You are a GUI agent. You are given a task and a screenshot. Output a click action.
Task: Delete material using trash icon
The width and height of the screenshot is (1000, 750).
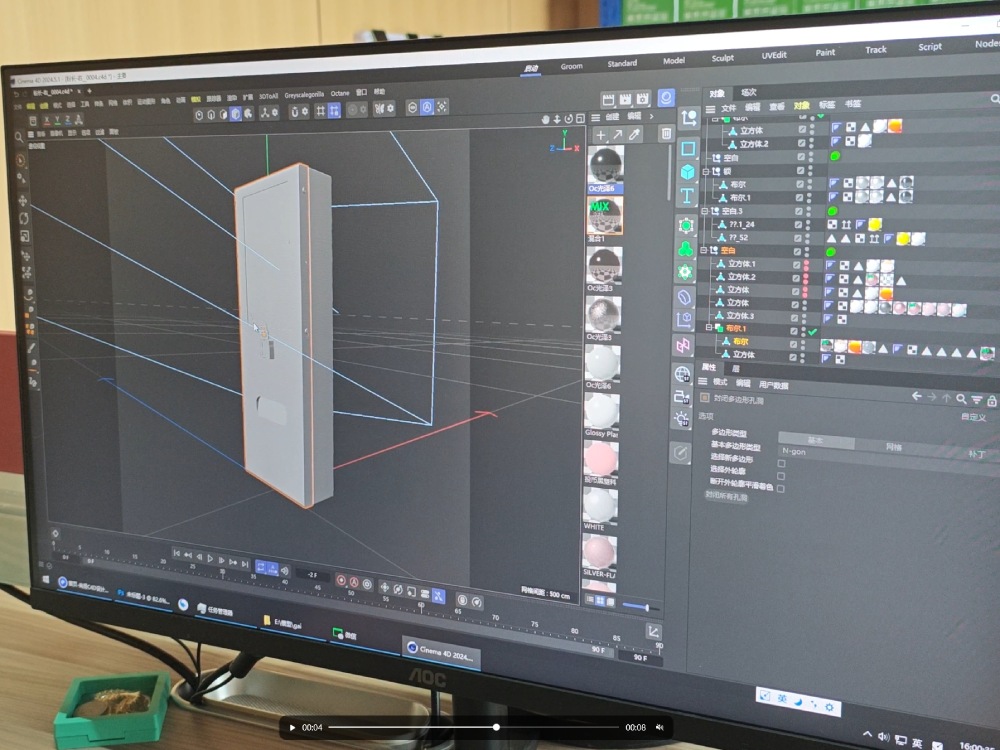tap(666, 133)
